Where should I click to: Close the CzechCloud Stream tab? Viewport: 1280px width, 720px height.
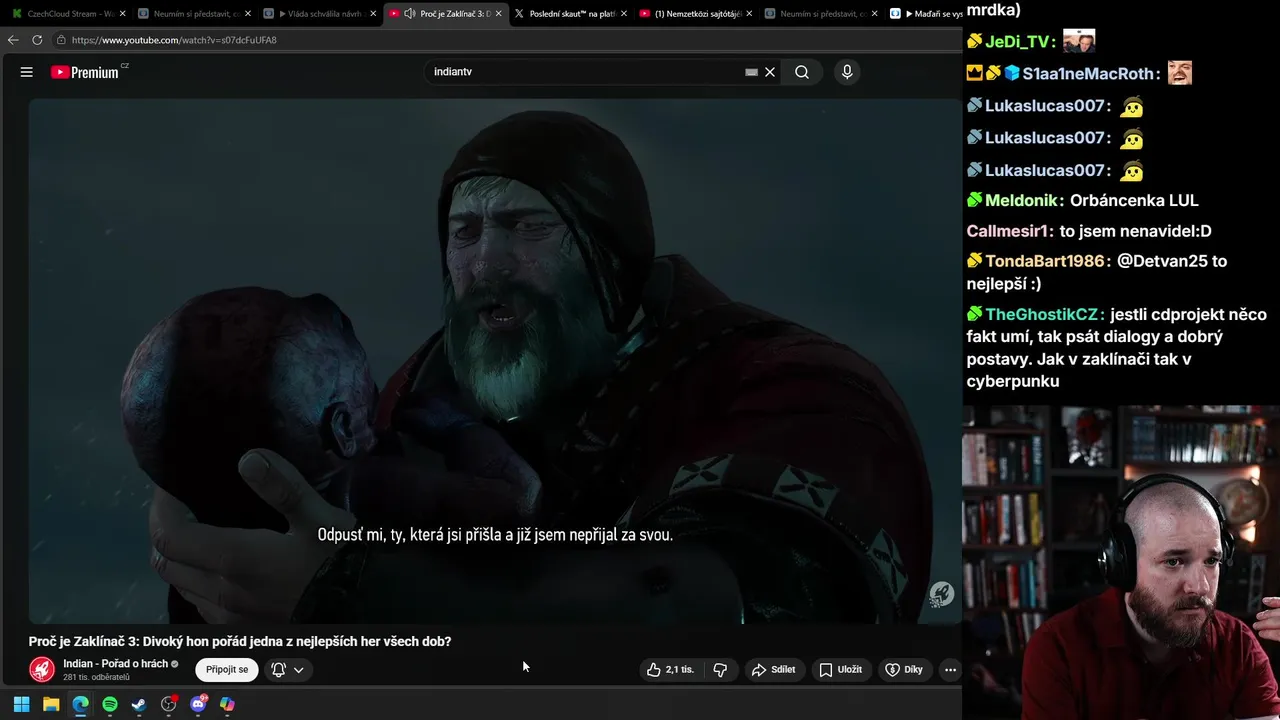click(x=123, y=14)
